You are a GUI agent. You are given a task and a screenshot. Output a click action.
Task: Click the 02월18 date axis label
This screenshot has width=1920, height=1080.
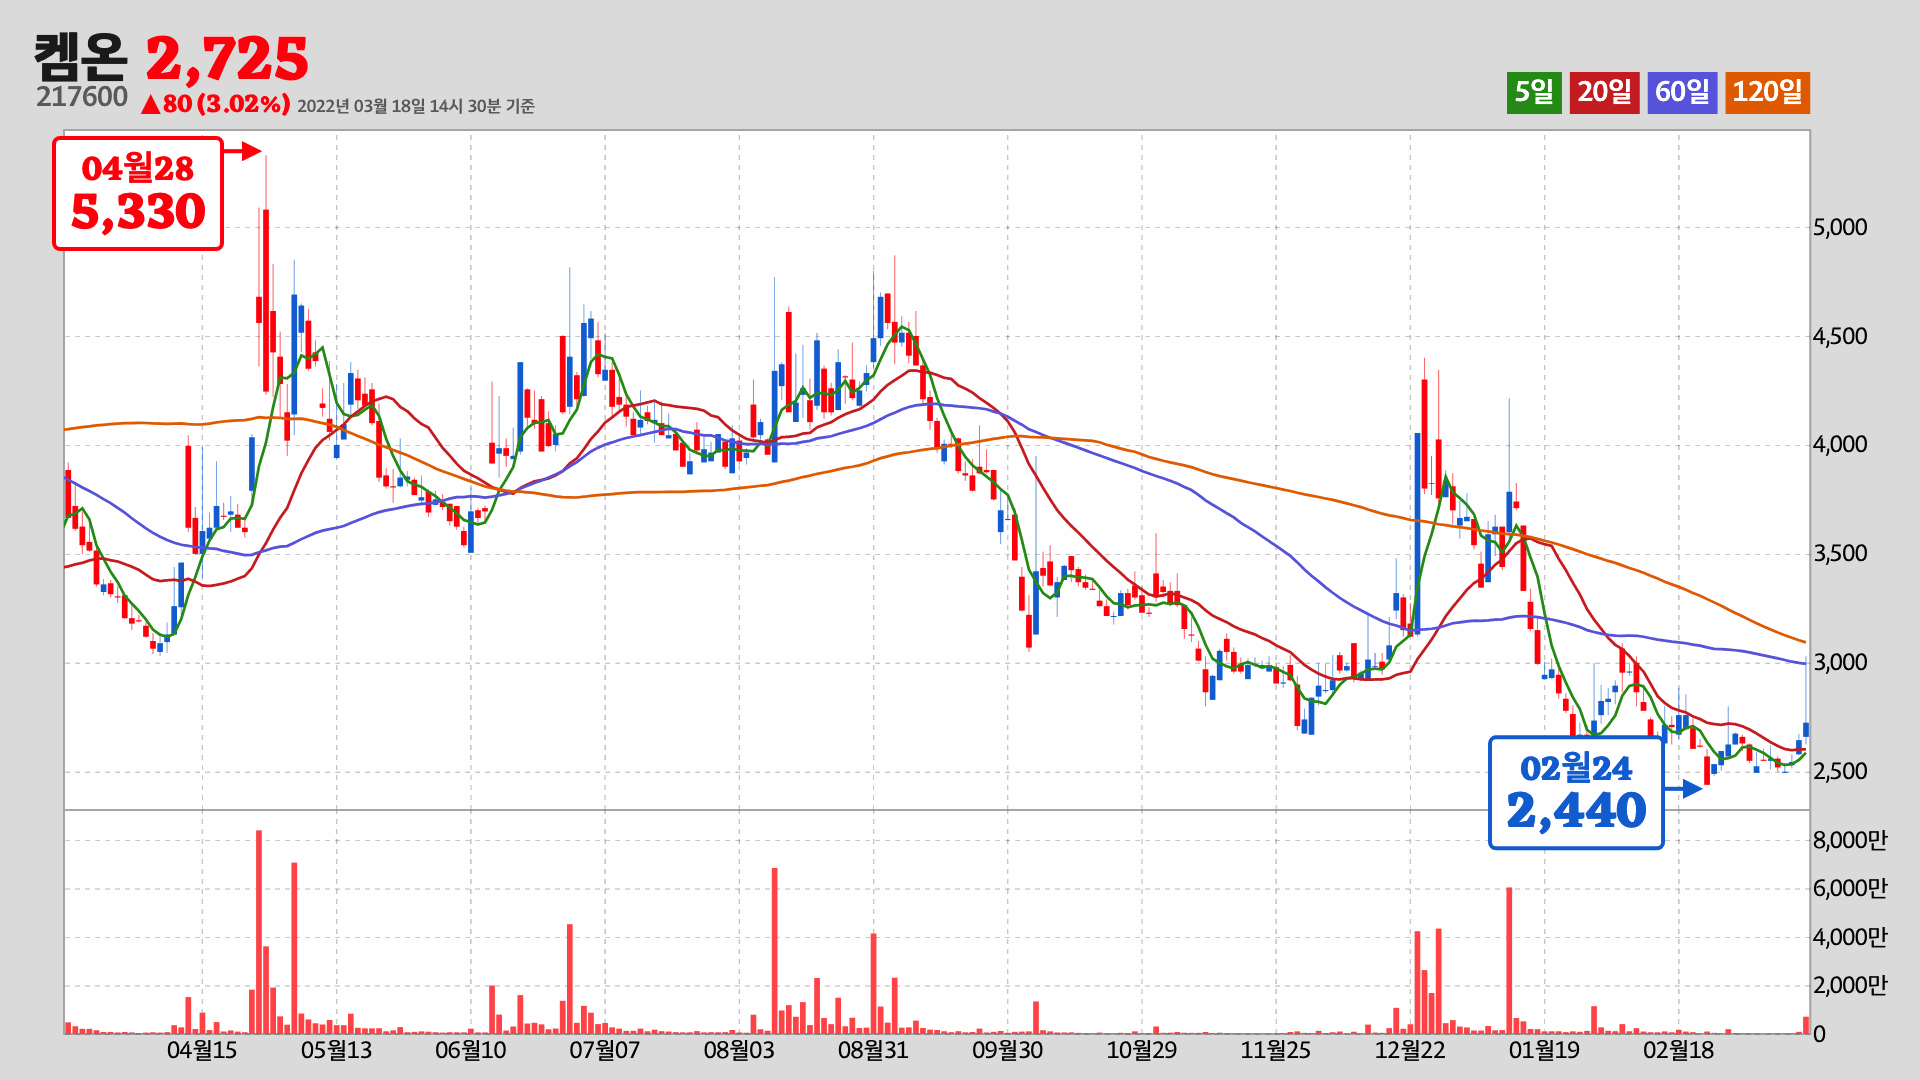[1679, 1051]
